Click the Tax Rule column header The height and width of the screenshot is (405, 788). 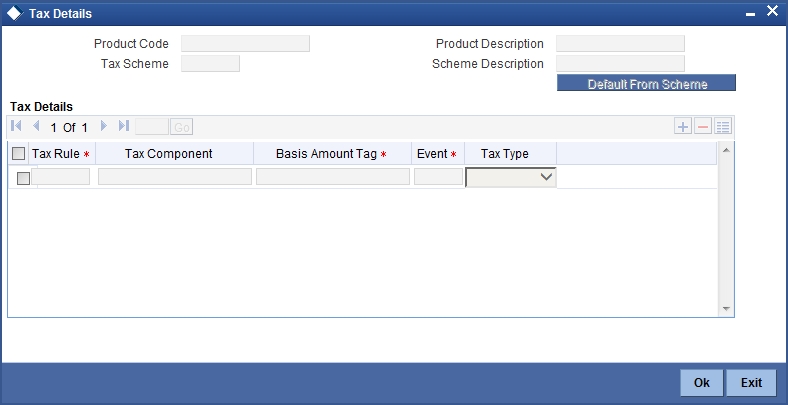click(61, 154)
